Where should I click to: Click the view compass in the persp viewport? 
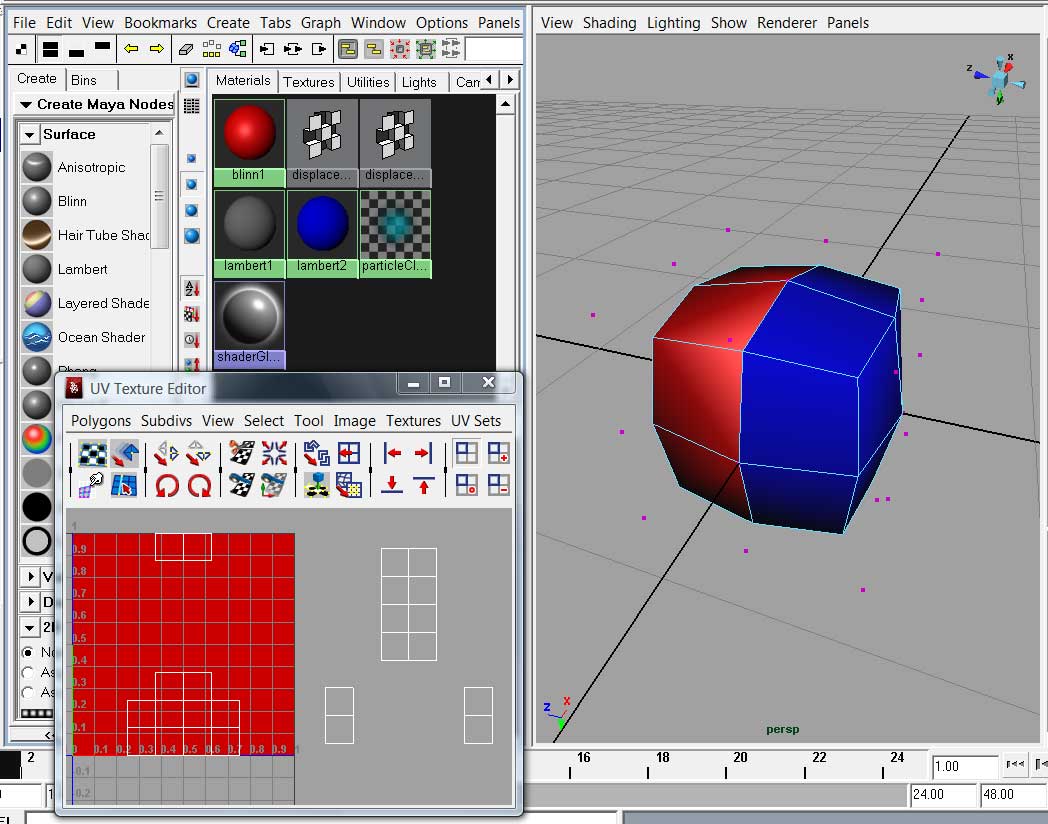pos(997,80)
